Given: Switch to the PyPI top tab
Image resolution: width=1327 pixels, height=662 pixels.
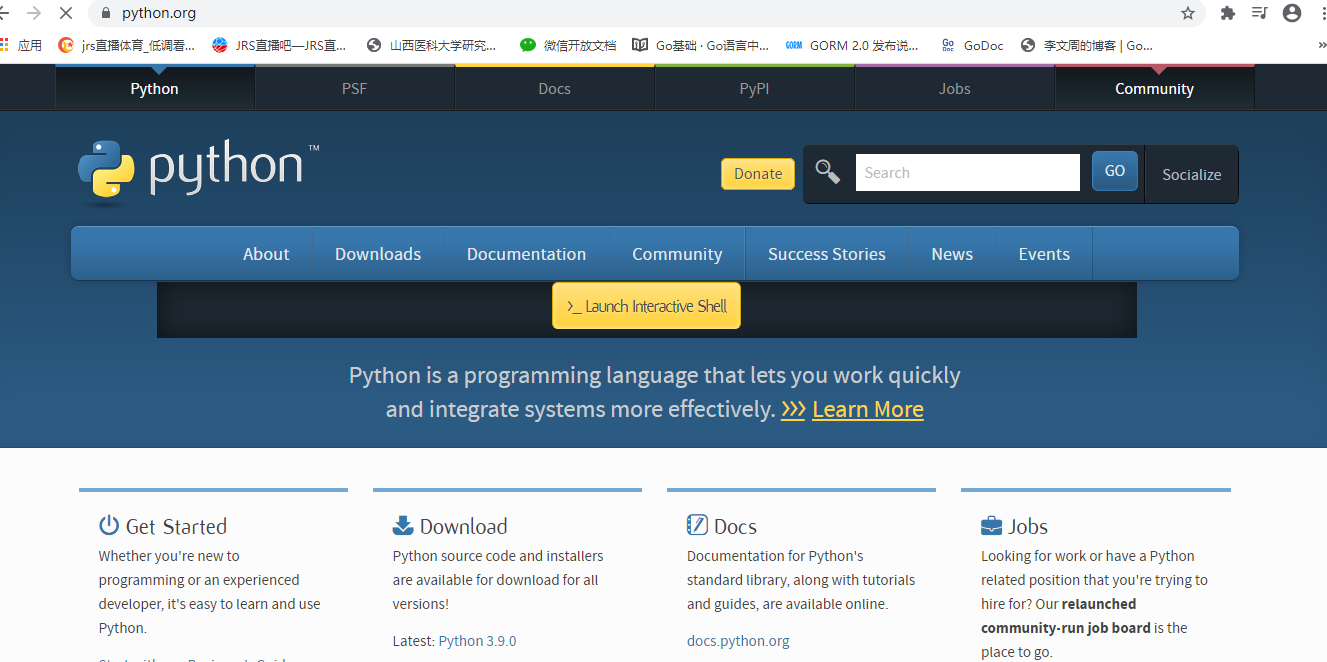Looking at the screenshot, I should [754, 88].
